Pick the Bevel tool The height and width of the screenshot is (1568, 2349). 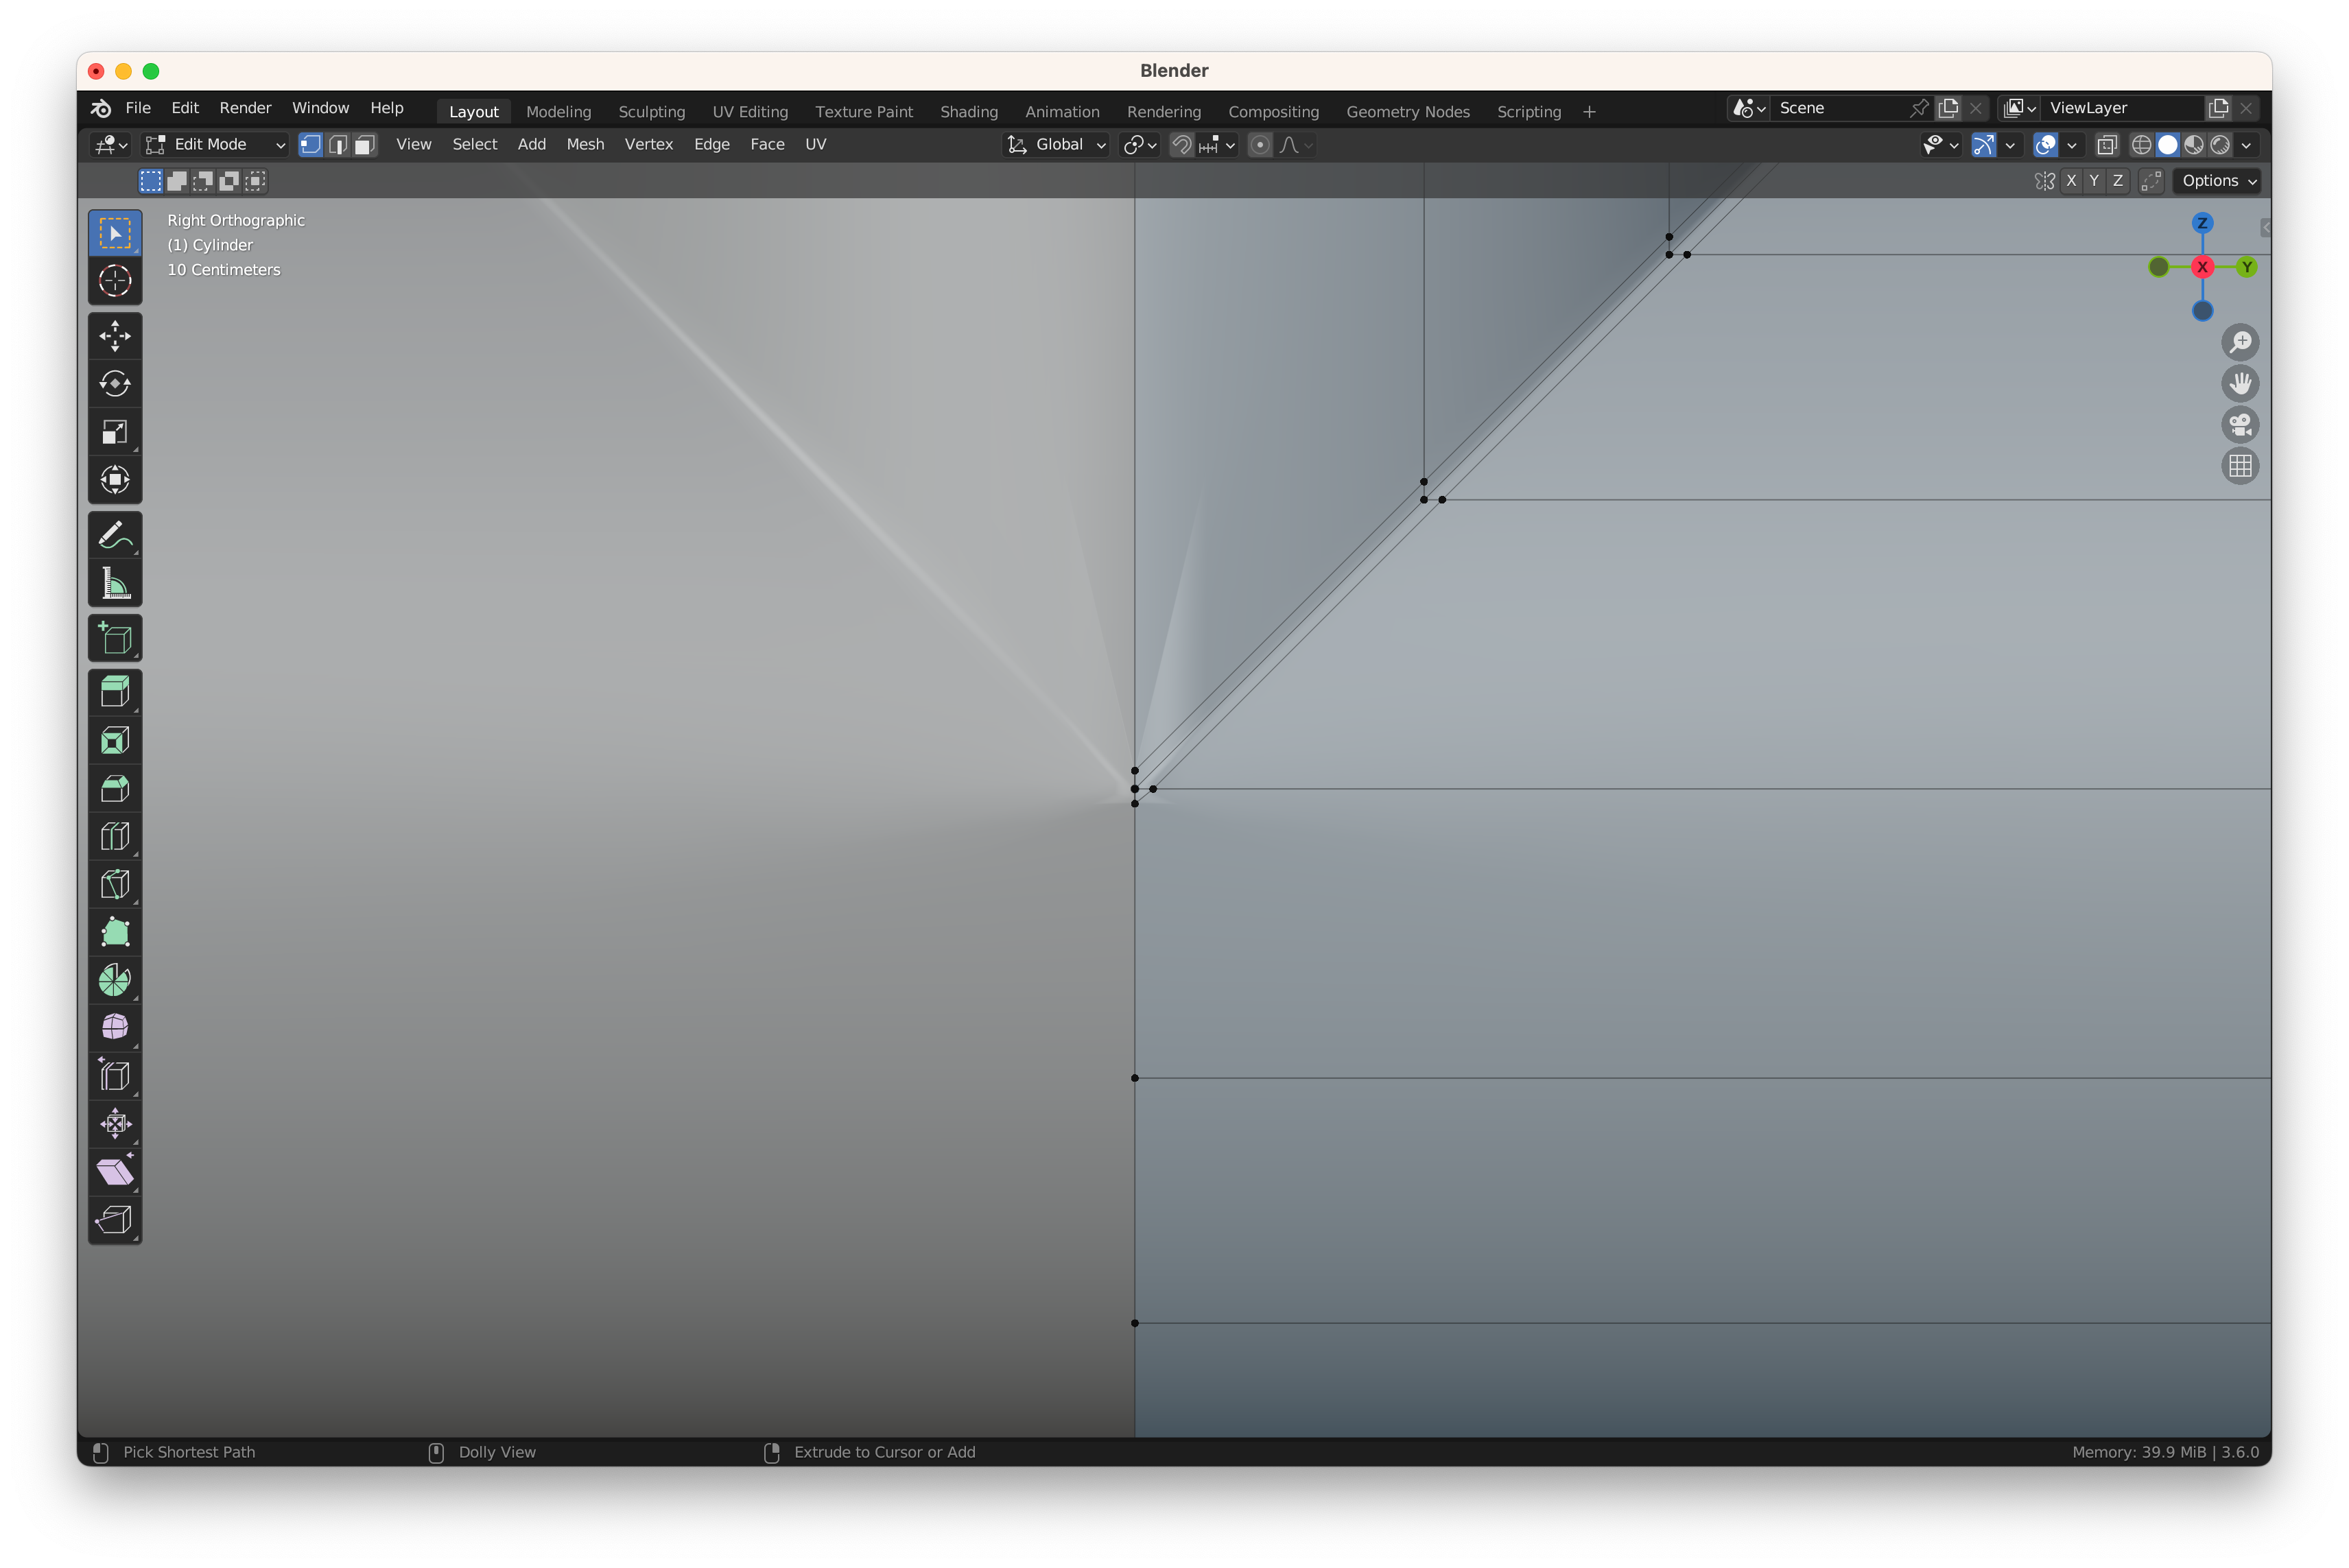click(x=115, y=788)
